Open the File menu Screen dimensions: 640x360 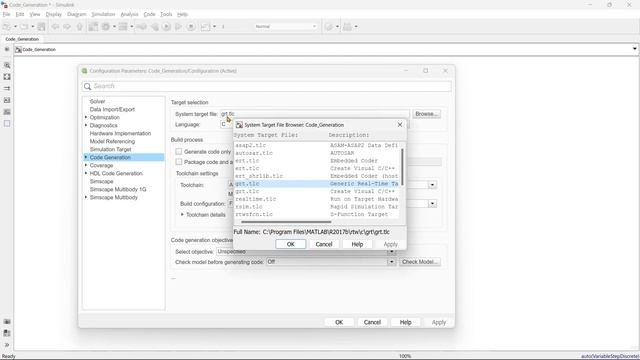pos(6,14)
